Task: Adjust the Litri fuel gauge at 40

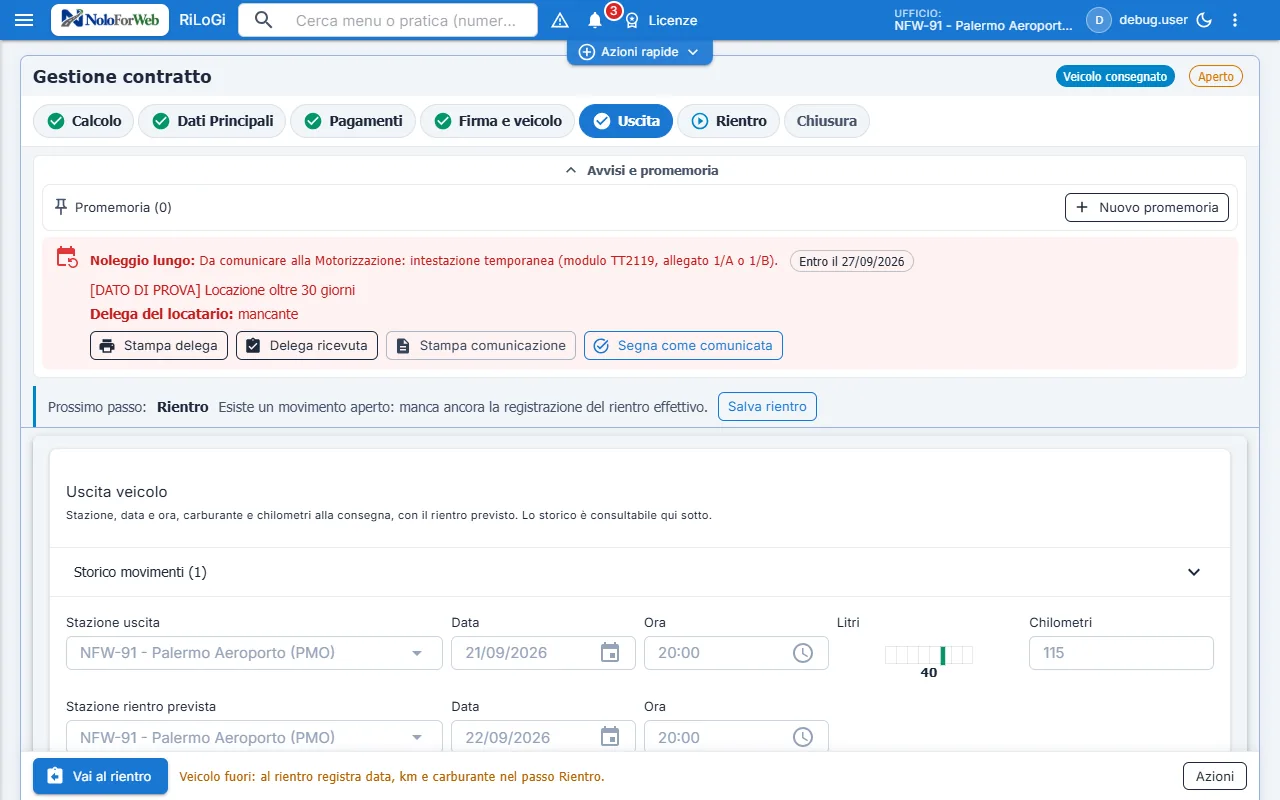Action: tap(929, 656)
